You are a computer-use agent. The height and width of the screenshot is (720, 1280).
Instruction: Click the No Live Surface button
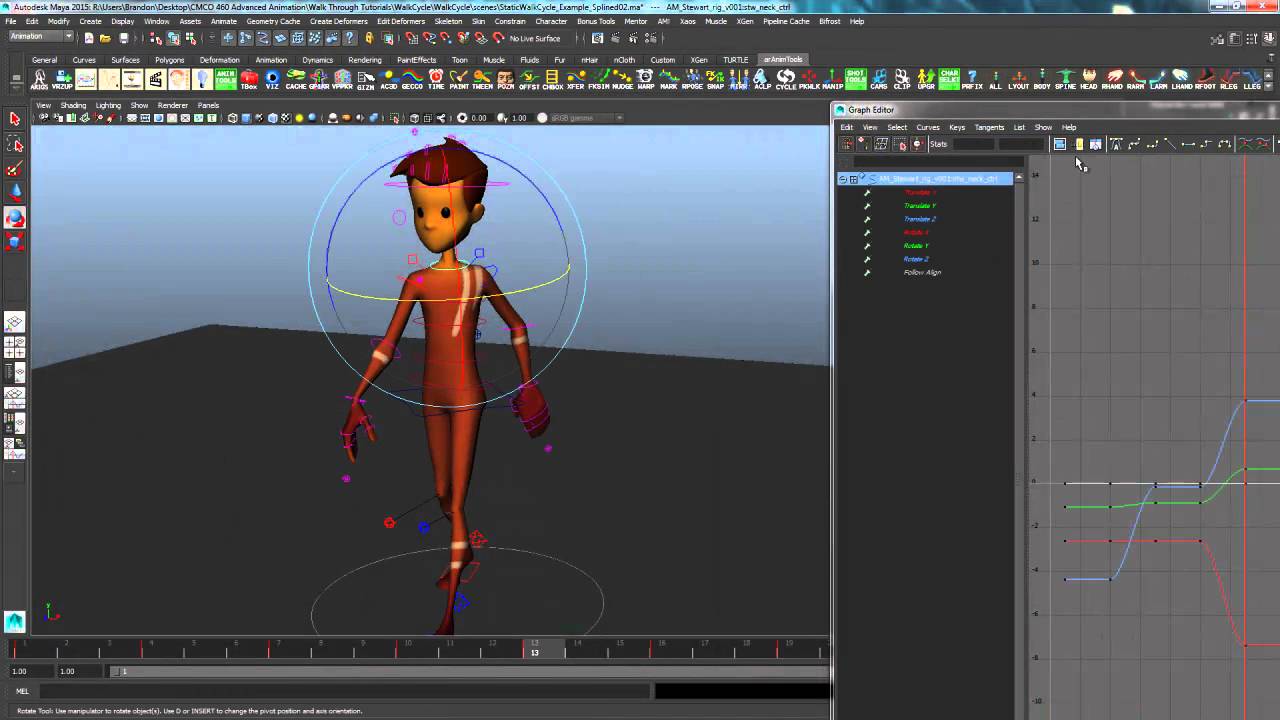tap(535, 38)
